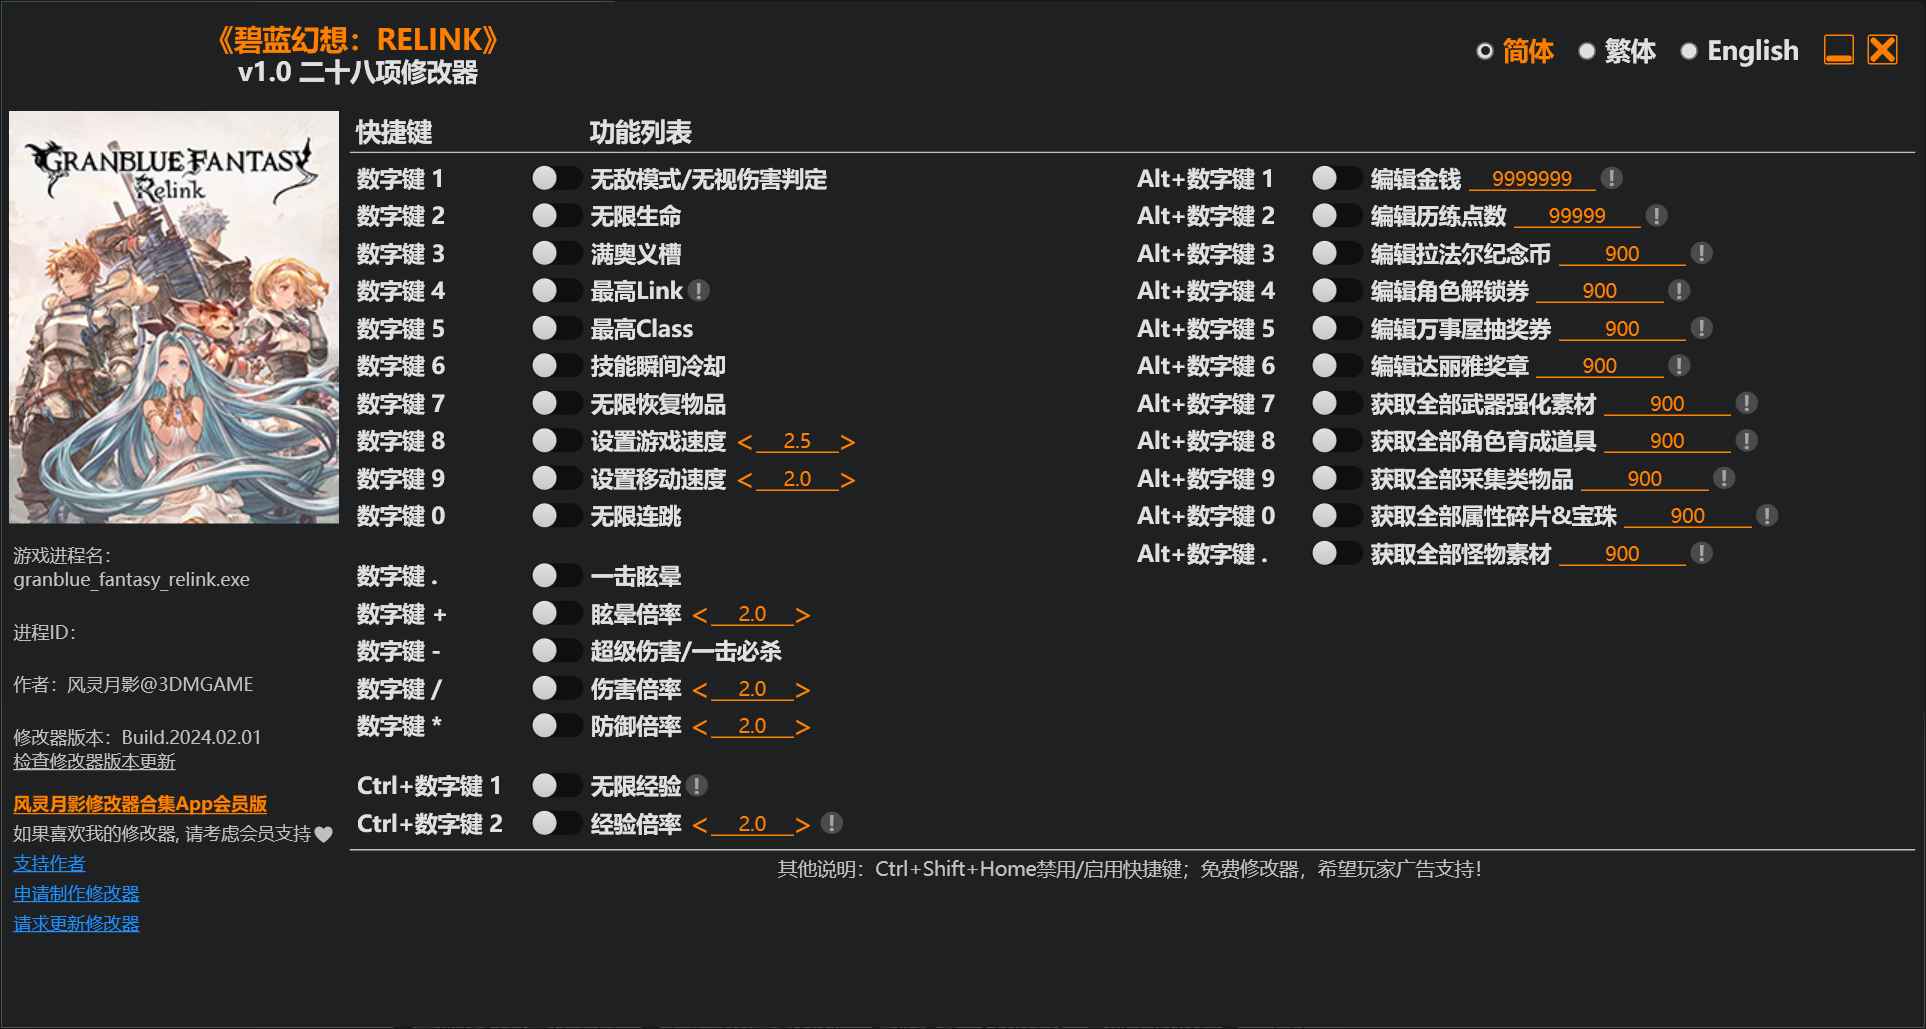This screenshot has height=1029, width=1926.
Task: Click the info icon after 获取全部属性碎片&宝珠
Action: tap(1765, 516)
